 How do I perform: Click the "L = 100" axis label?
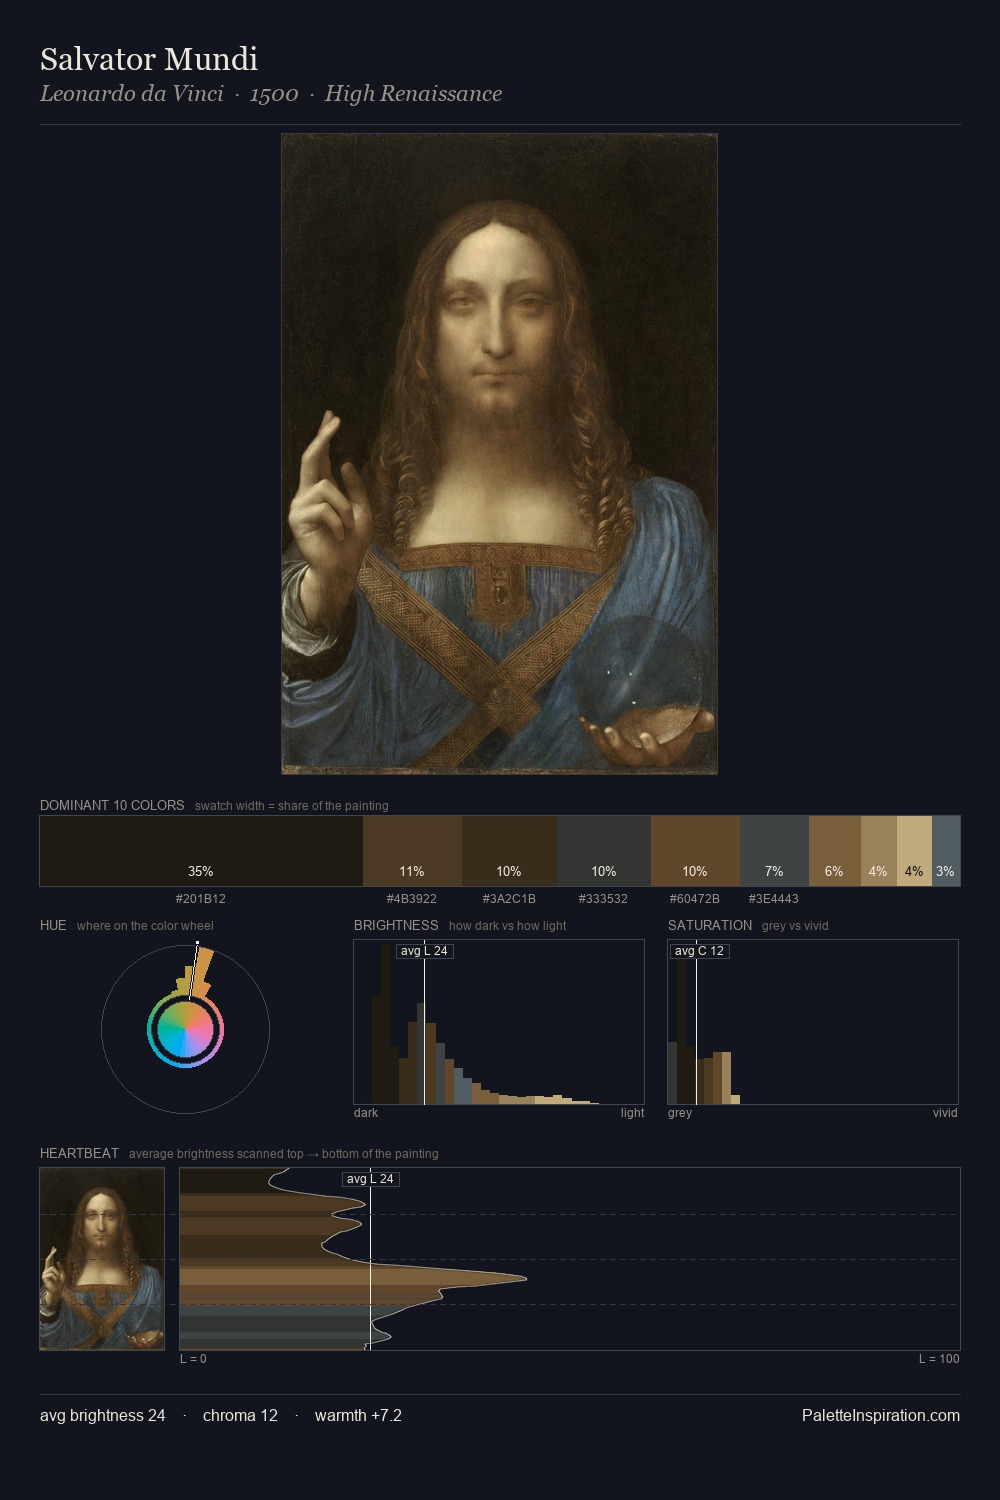[939, 1359]
